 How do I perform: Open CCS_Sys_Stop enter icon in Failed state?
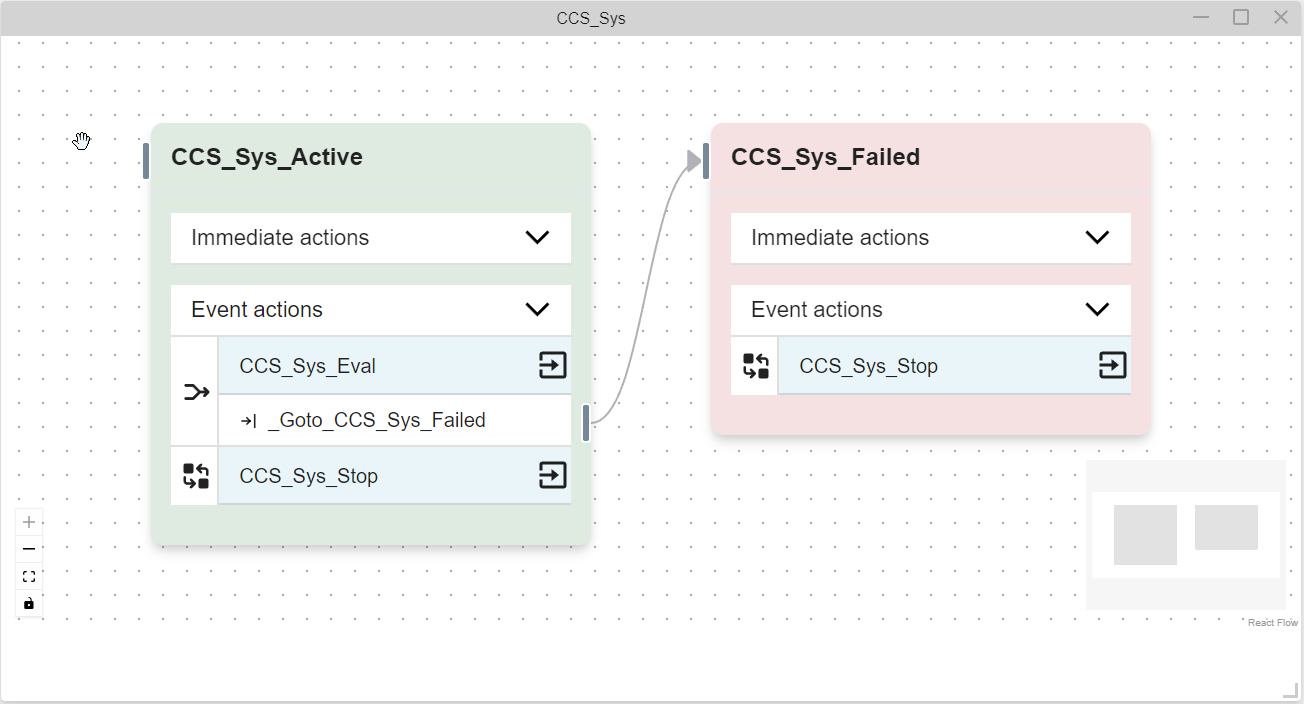pyautogui.click(x=1113, y=365)
